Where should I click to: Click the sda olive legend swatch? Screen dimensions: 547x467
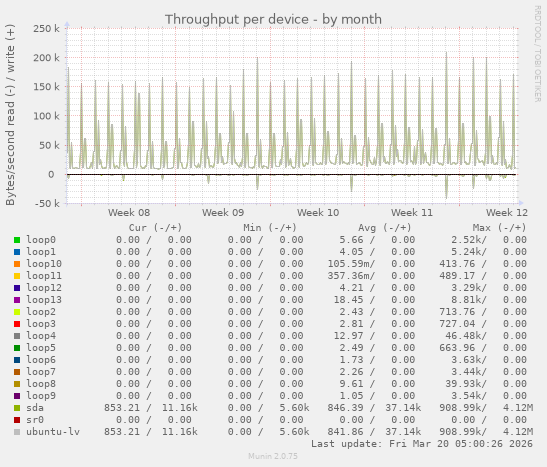pos(17,408)
